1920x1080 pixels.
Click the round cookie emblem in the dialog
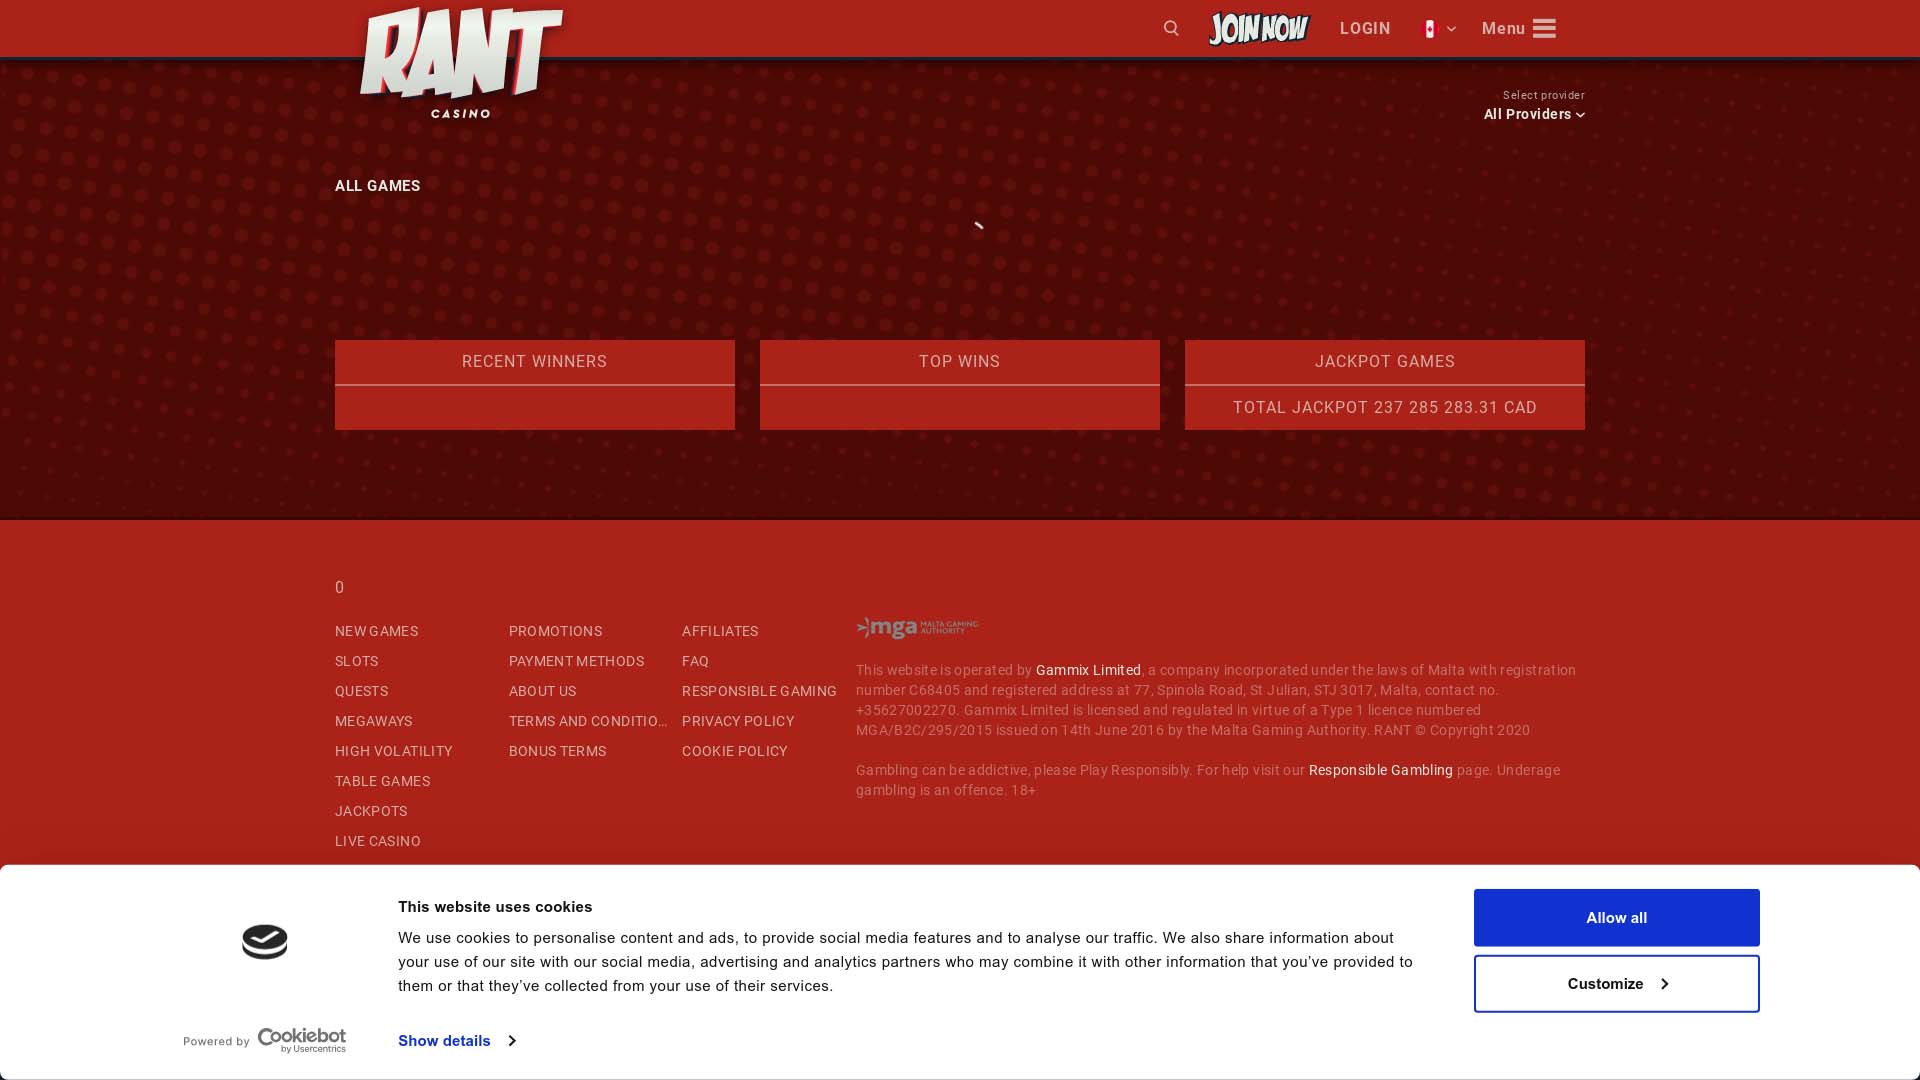point(263,941)
